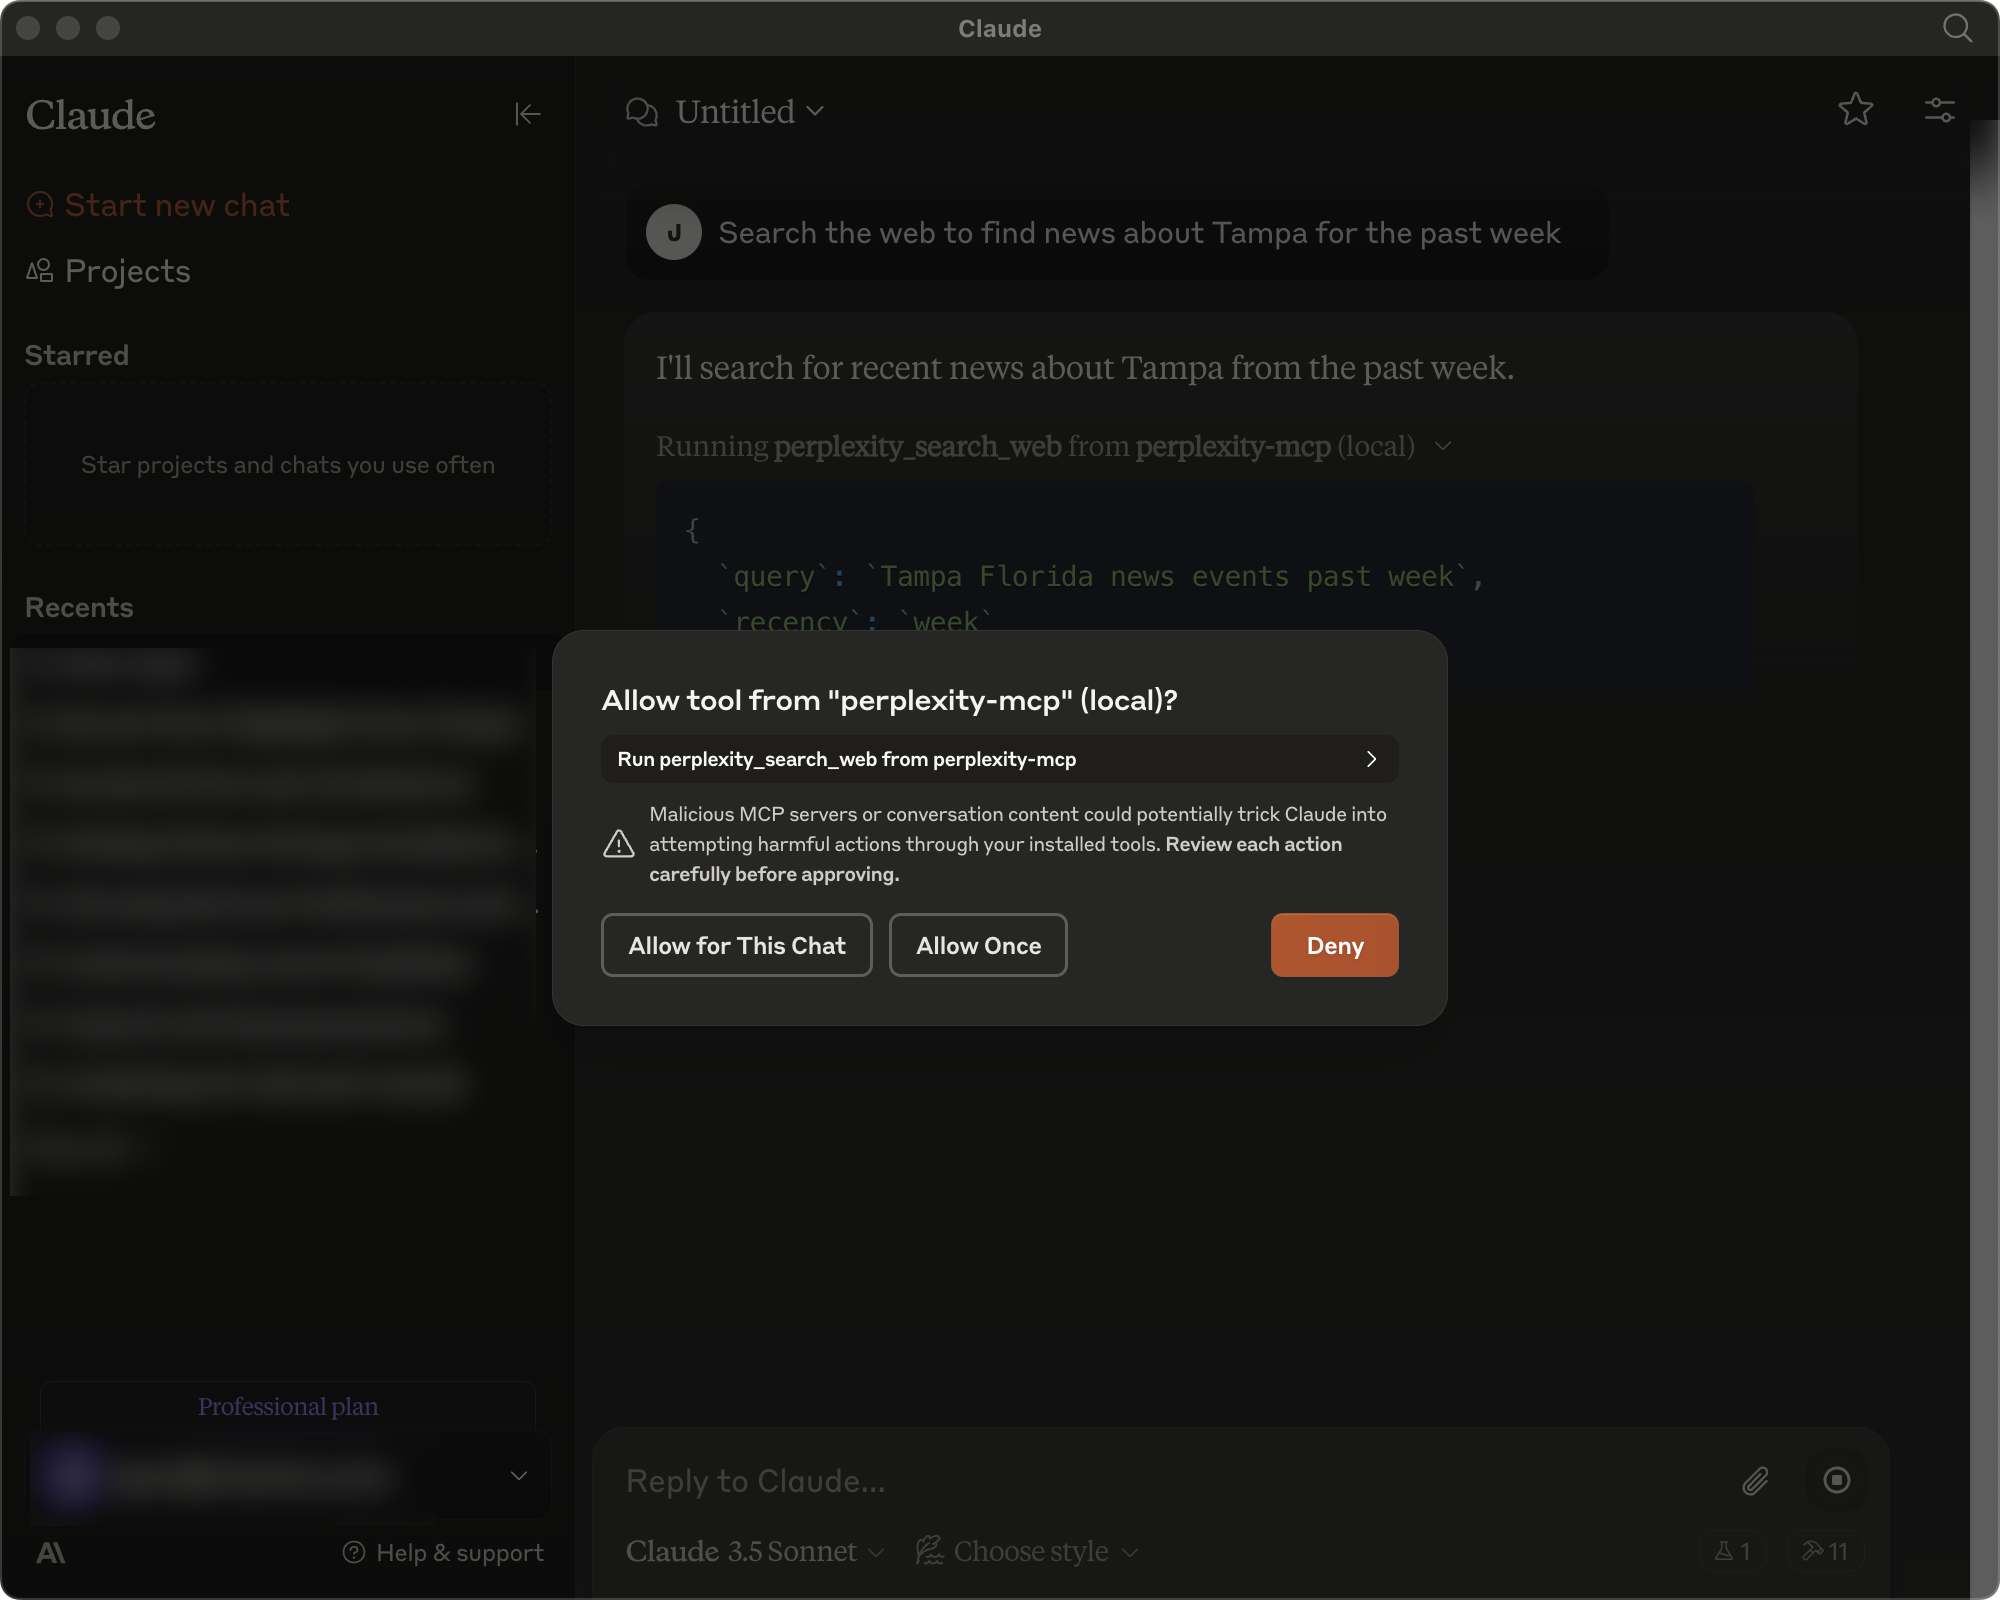Click the flask indicator showing 1
This screenshot has width=2000, height=1600.
point(1732,1551)
